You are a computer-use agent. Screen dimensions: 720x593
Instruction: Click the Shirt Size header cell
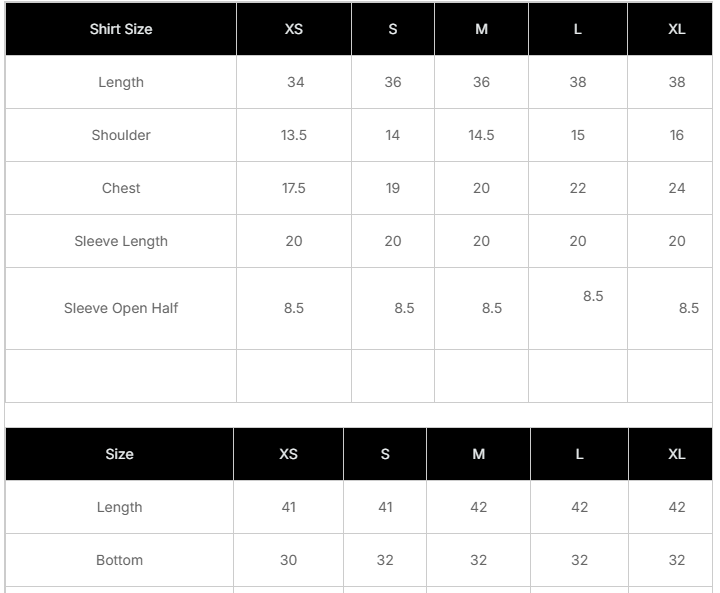pos(121,29)
